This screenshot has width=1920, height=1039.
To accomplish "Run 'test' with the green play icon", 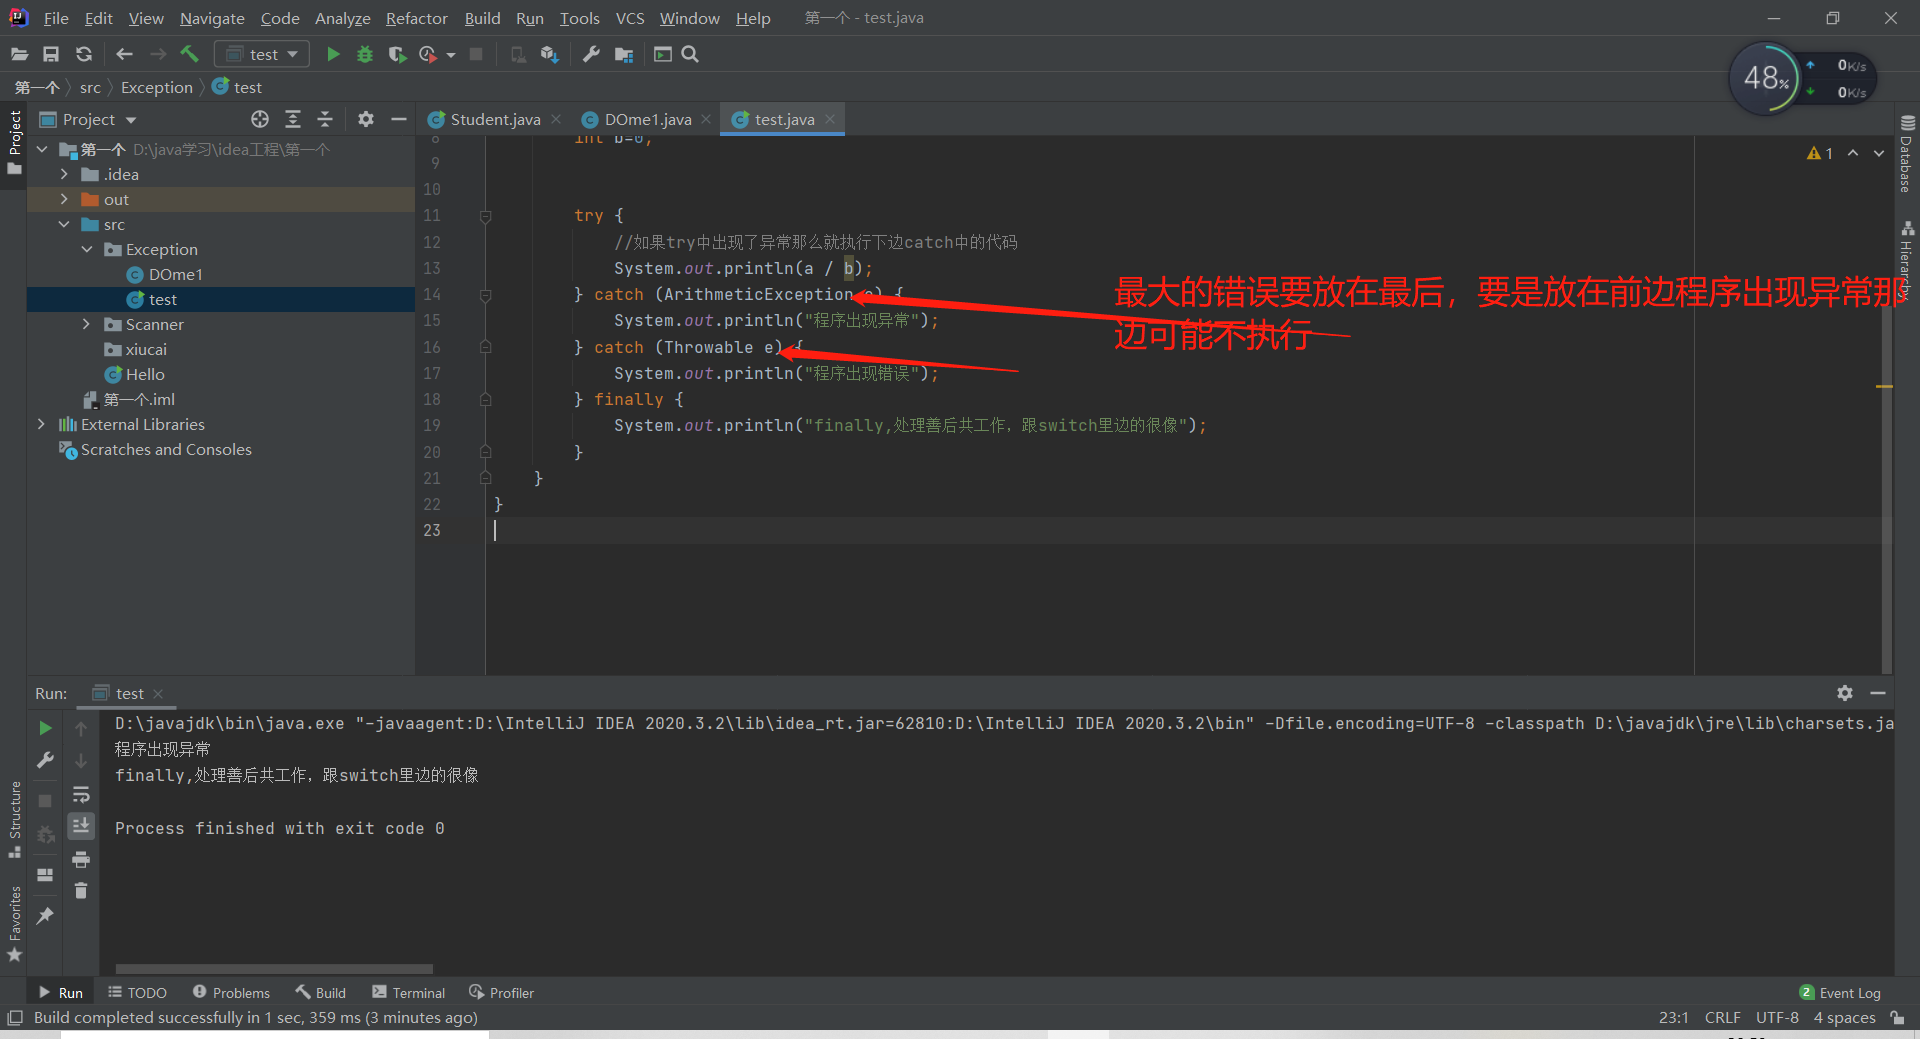I will [333, 54].
